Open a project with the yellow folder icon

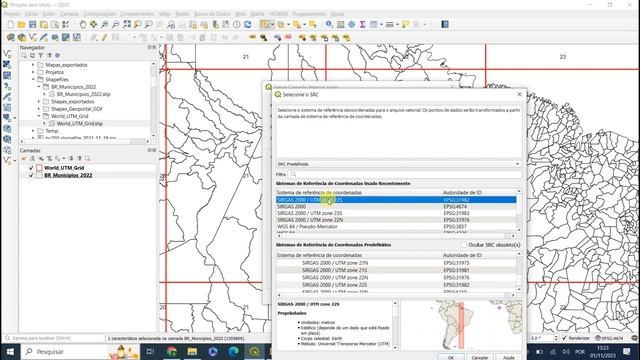[x=21, y=24]
